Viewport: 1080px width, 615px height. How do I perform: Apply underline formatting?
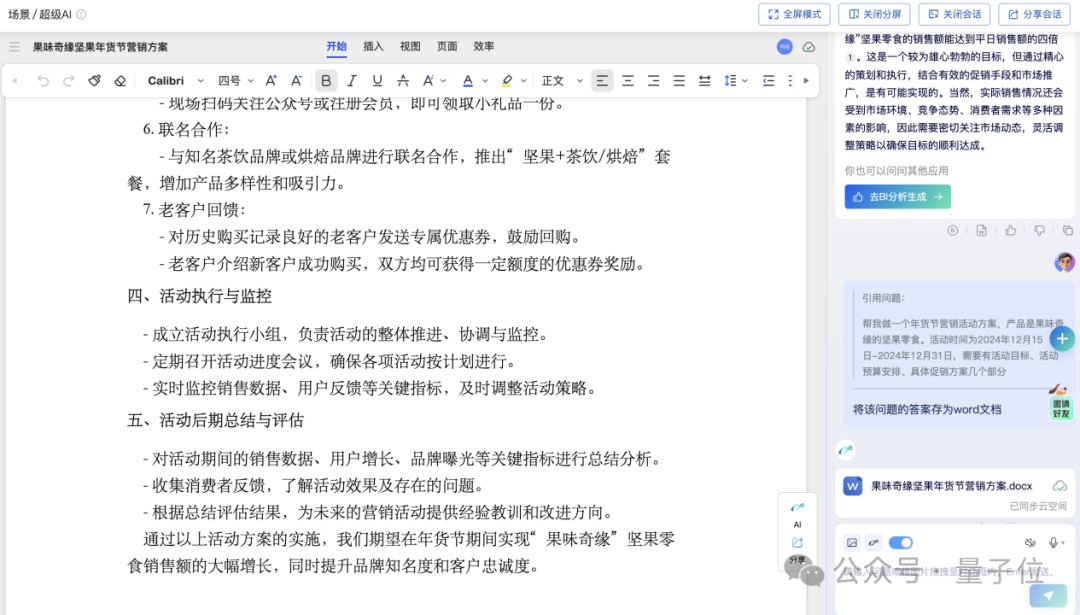pos(376,80)
